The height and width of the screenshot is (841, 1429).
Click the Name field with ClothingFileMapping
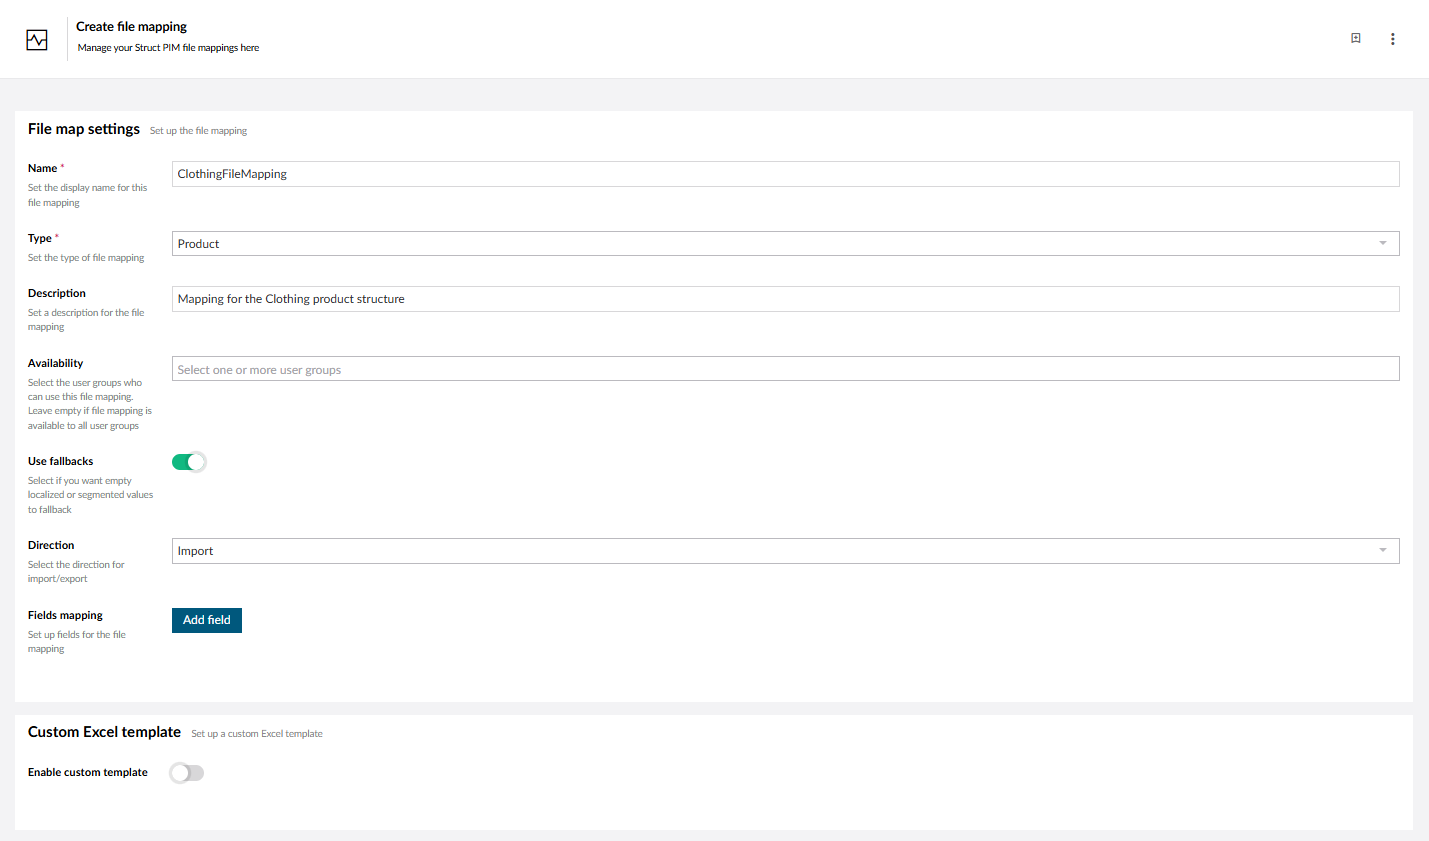(785, 174)
